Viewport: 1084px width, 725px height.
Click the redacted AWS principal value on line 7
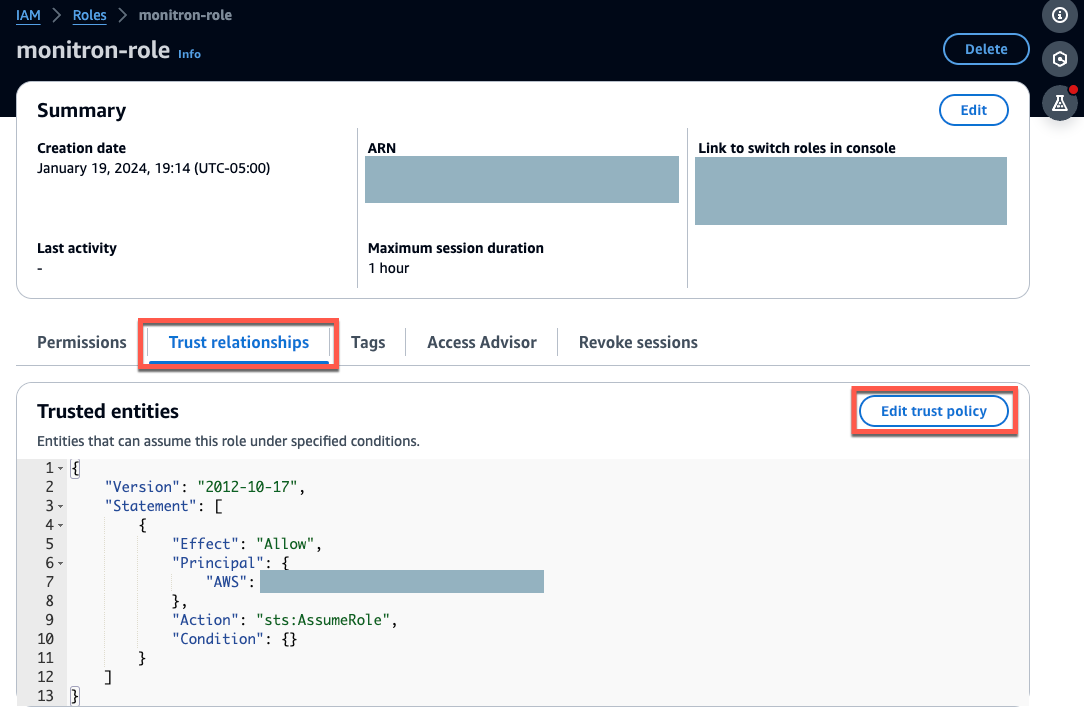point(400,581)
